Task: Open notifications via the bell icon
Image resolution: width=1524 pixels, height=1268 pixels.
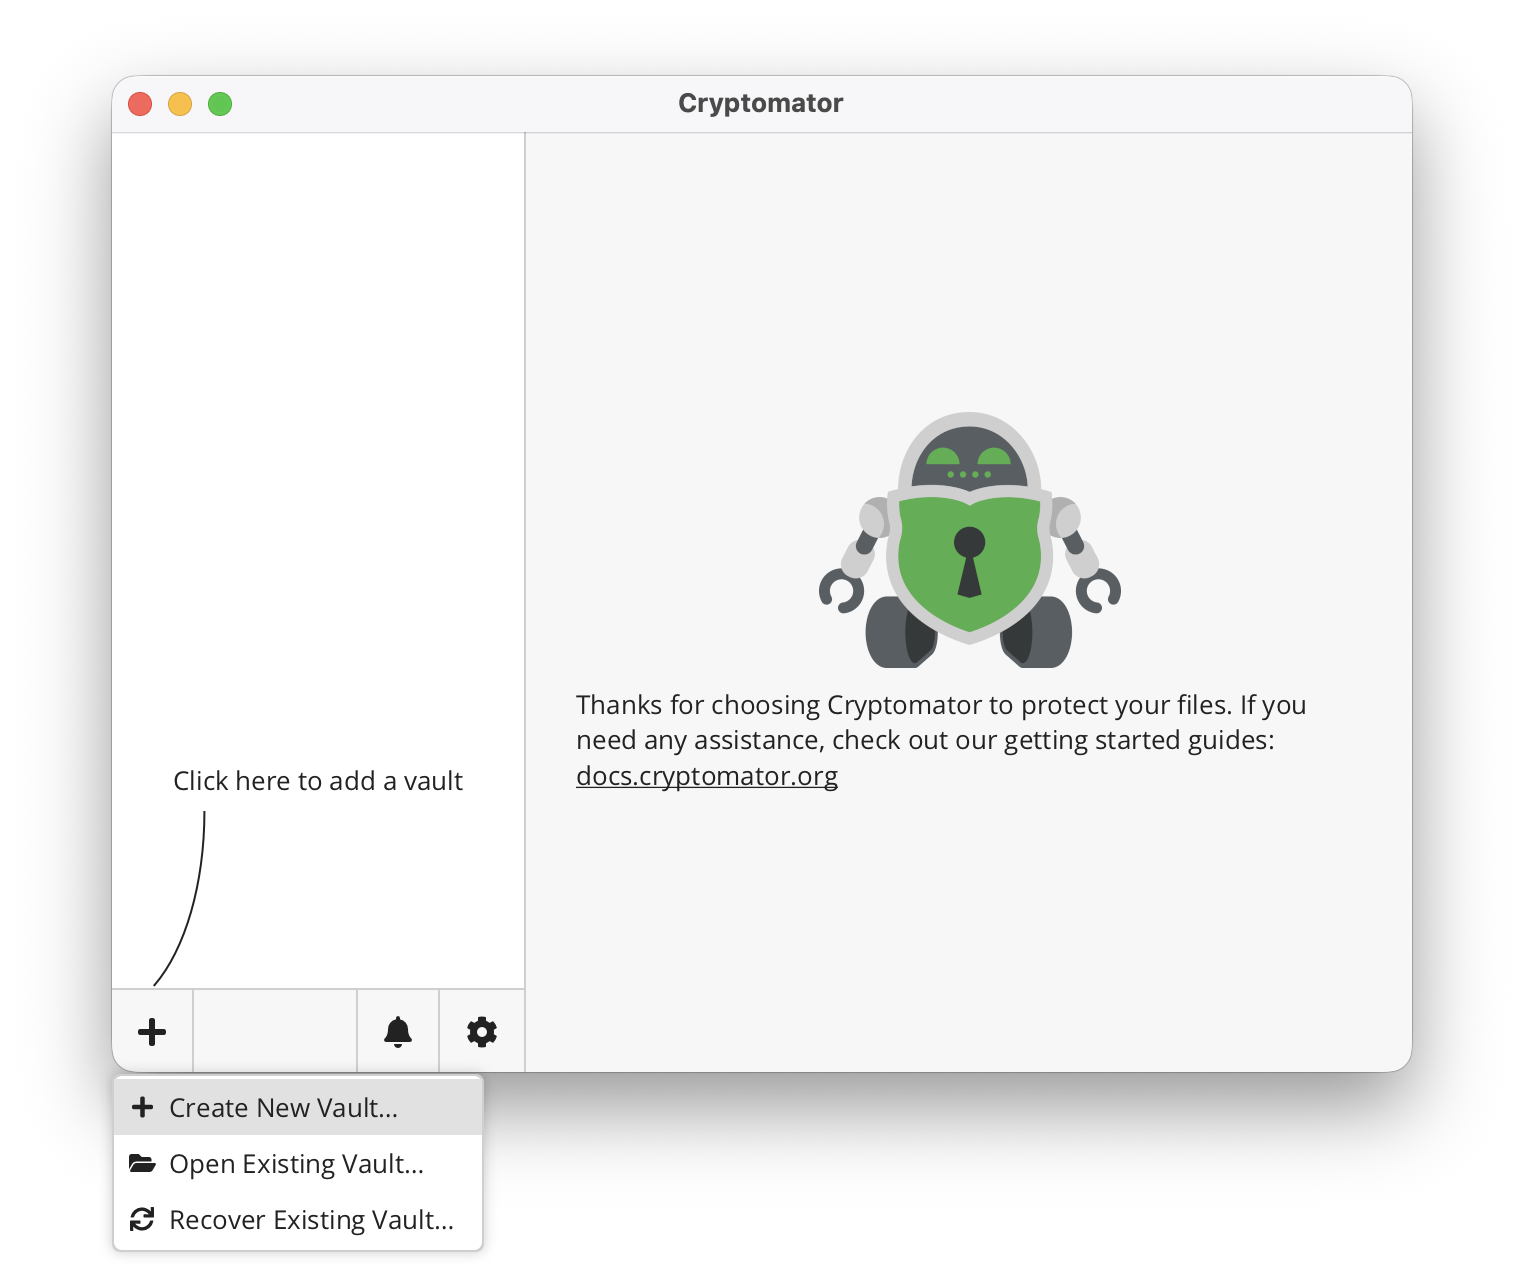Action: (398, 1031)
